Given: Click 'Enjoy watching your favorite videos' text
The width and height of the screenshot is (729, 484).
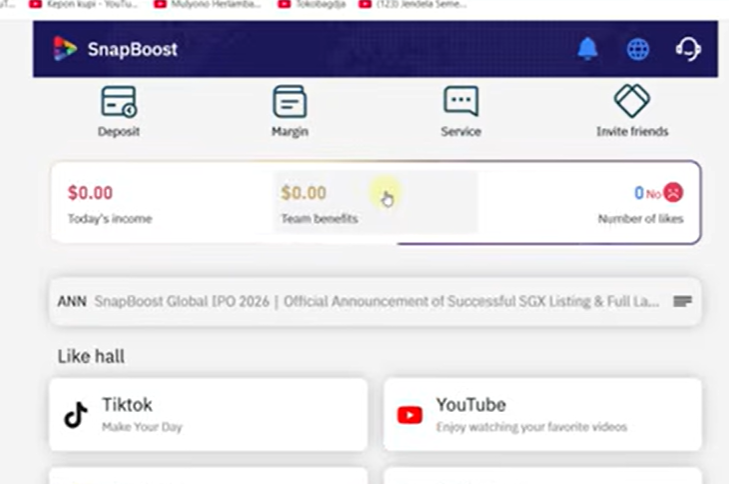Looking at the screenshot, I should pyautogui.click(x=531, y=427).
